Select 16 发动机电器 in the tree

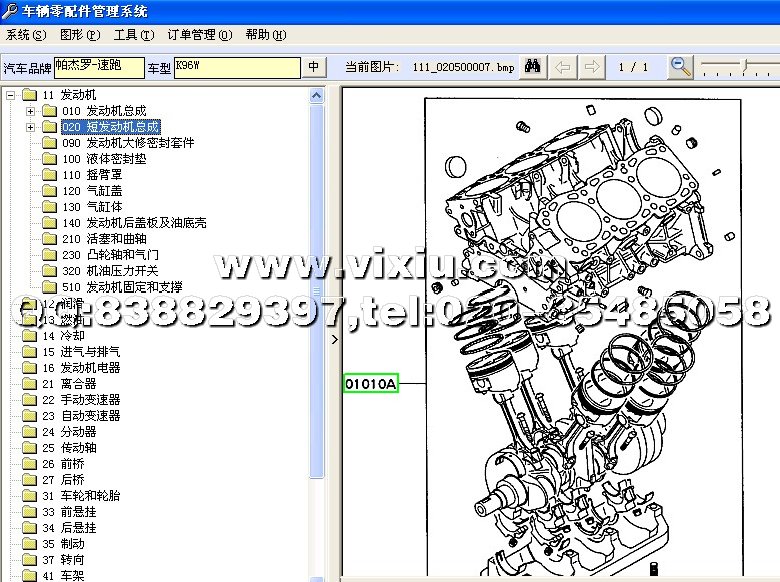[x=90, y=367]
